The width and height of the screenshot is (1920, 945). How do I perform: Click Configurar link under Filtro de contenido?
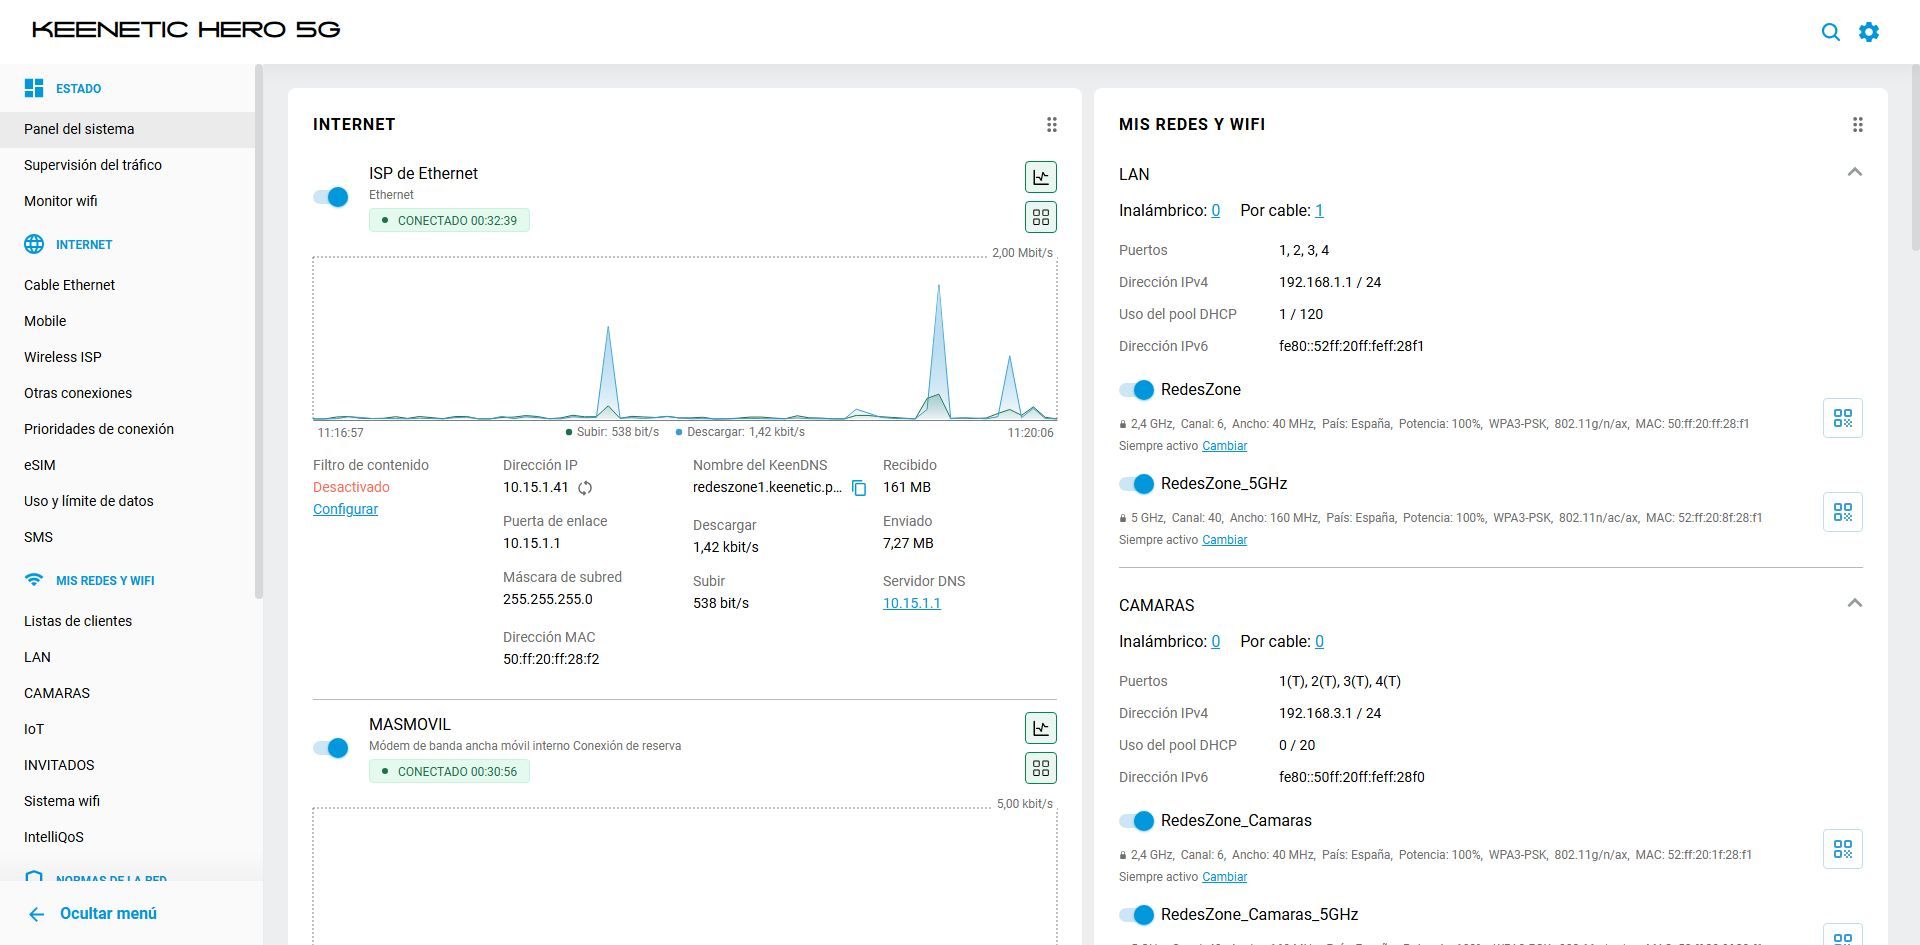(x=345, y=509)
